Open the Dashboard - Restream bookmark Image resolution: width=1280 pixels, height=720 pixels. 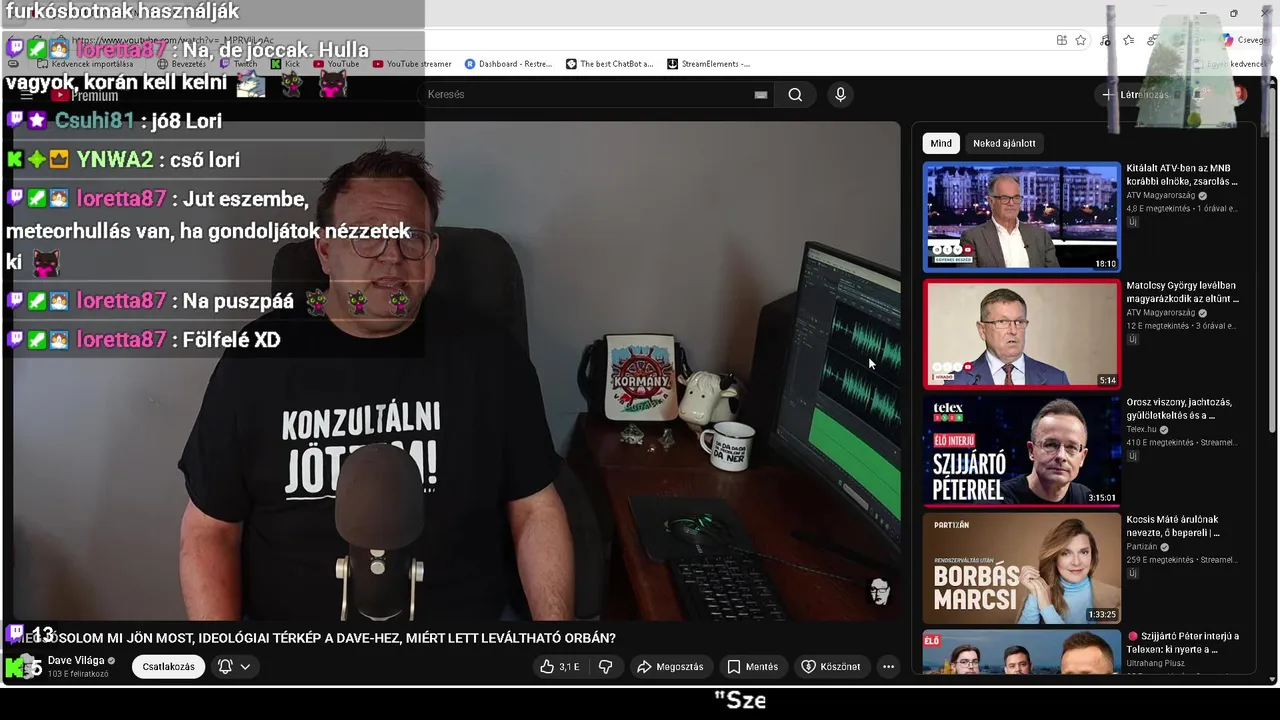(508, 64)
